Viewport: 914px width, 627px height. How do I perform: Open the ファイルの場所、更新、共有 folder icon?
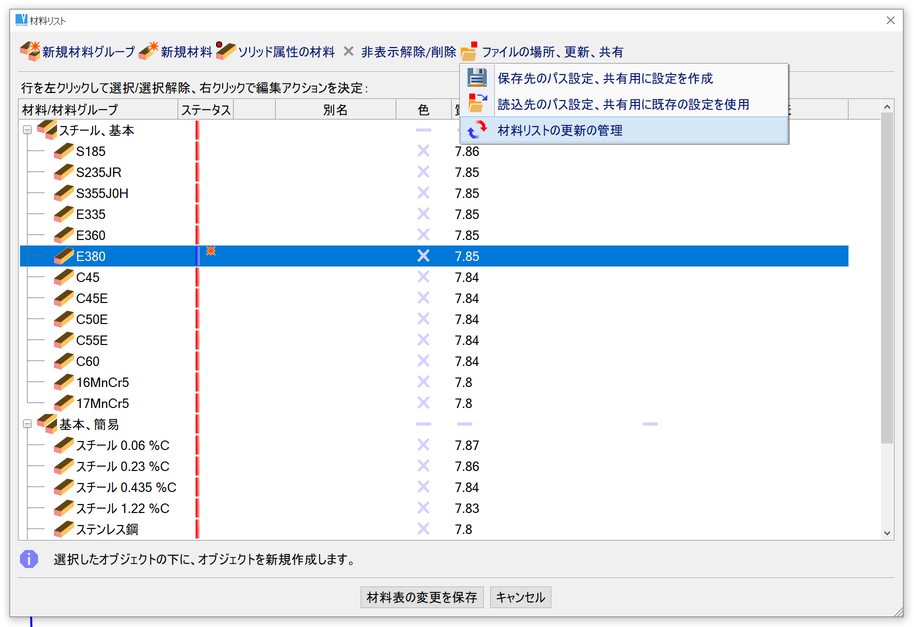click(x=469, y=51)
